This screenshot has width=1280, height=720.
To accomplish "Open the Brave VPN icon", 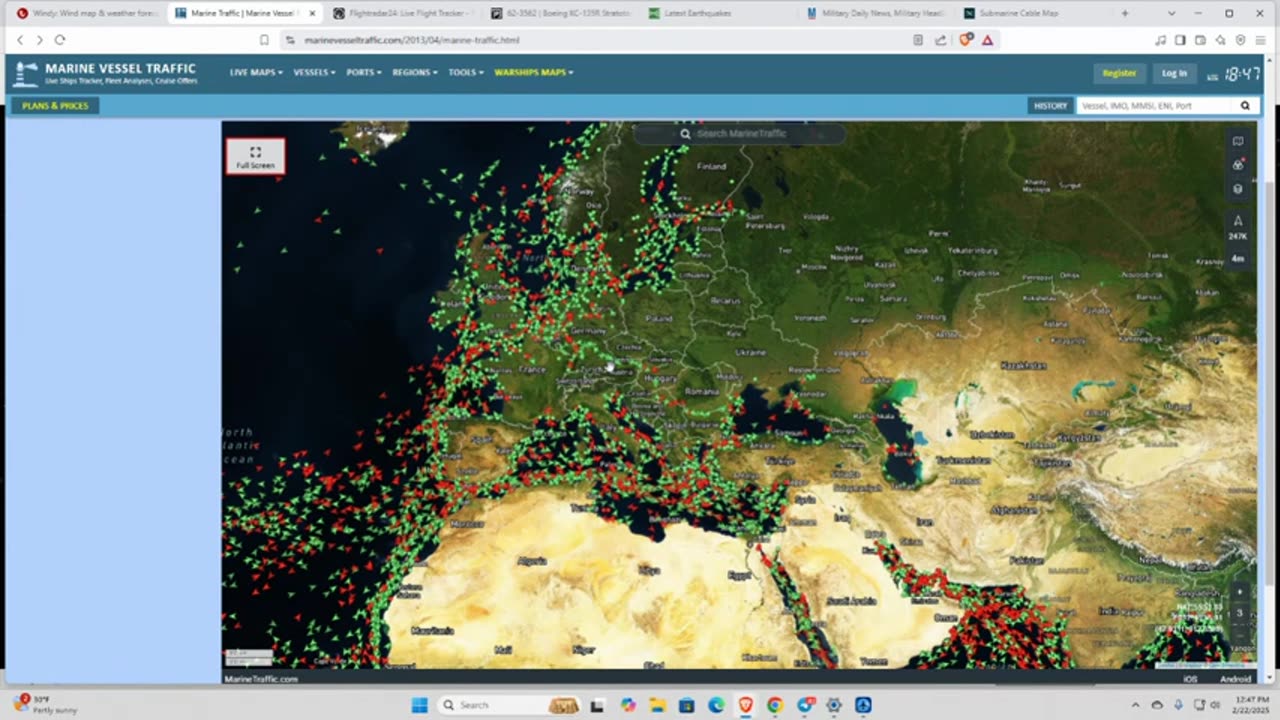I will [x=1241, y=40].
